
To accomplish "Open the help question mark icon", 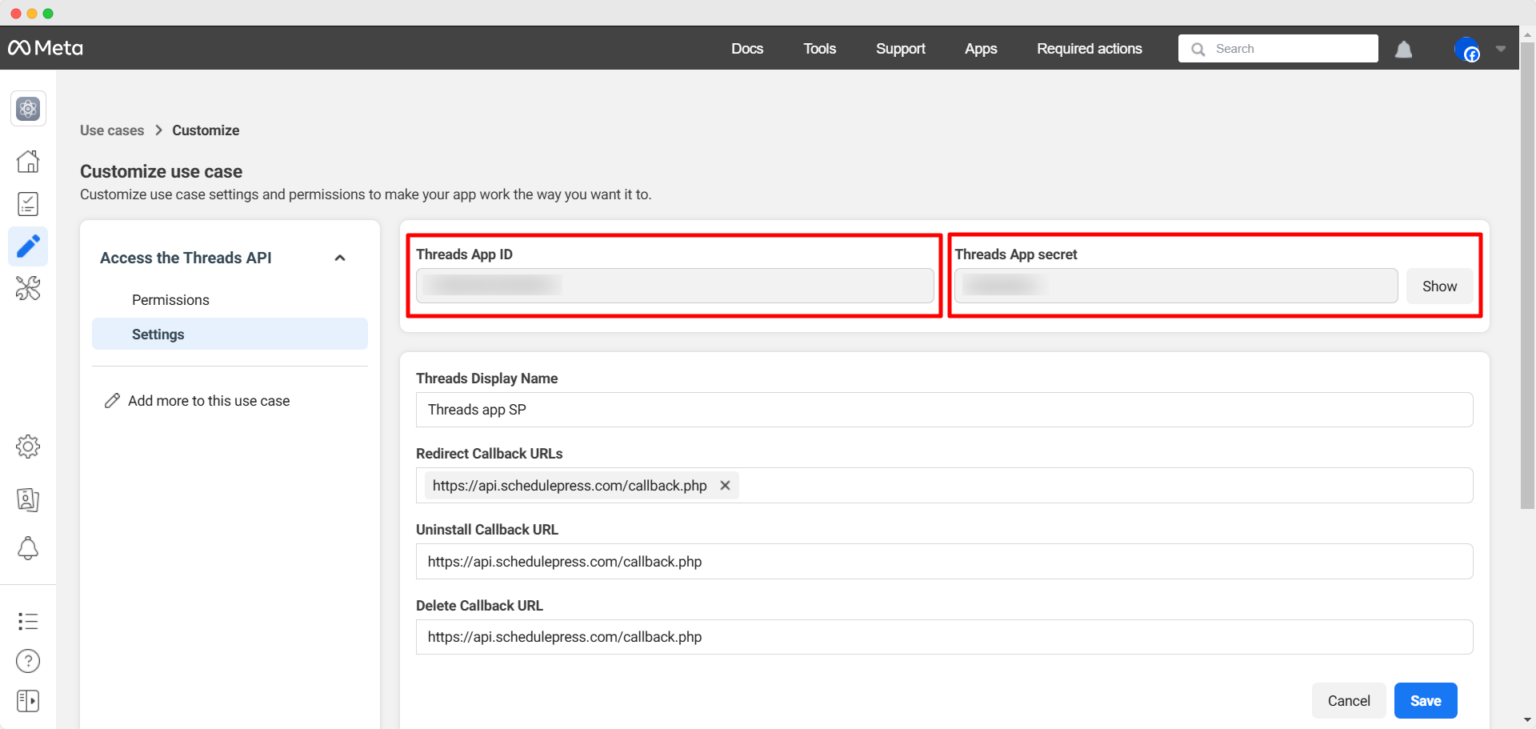I will click(x=28, y=660).
